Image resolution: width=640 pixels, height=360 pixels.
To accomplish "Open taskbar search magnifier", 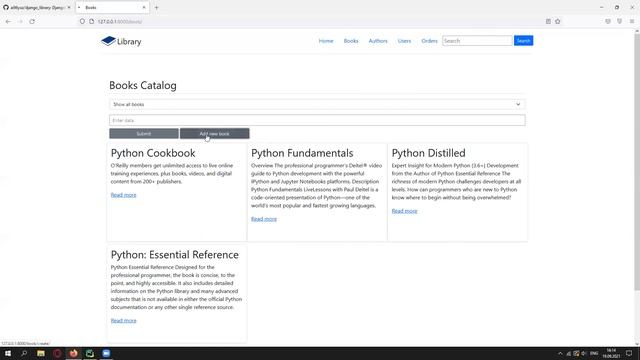I will (x=24, y=353).
